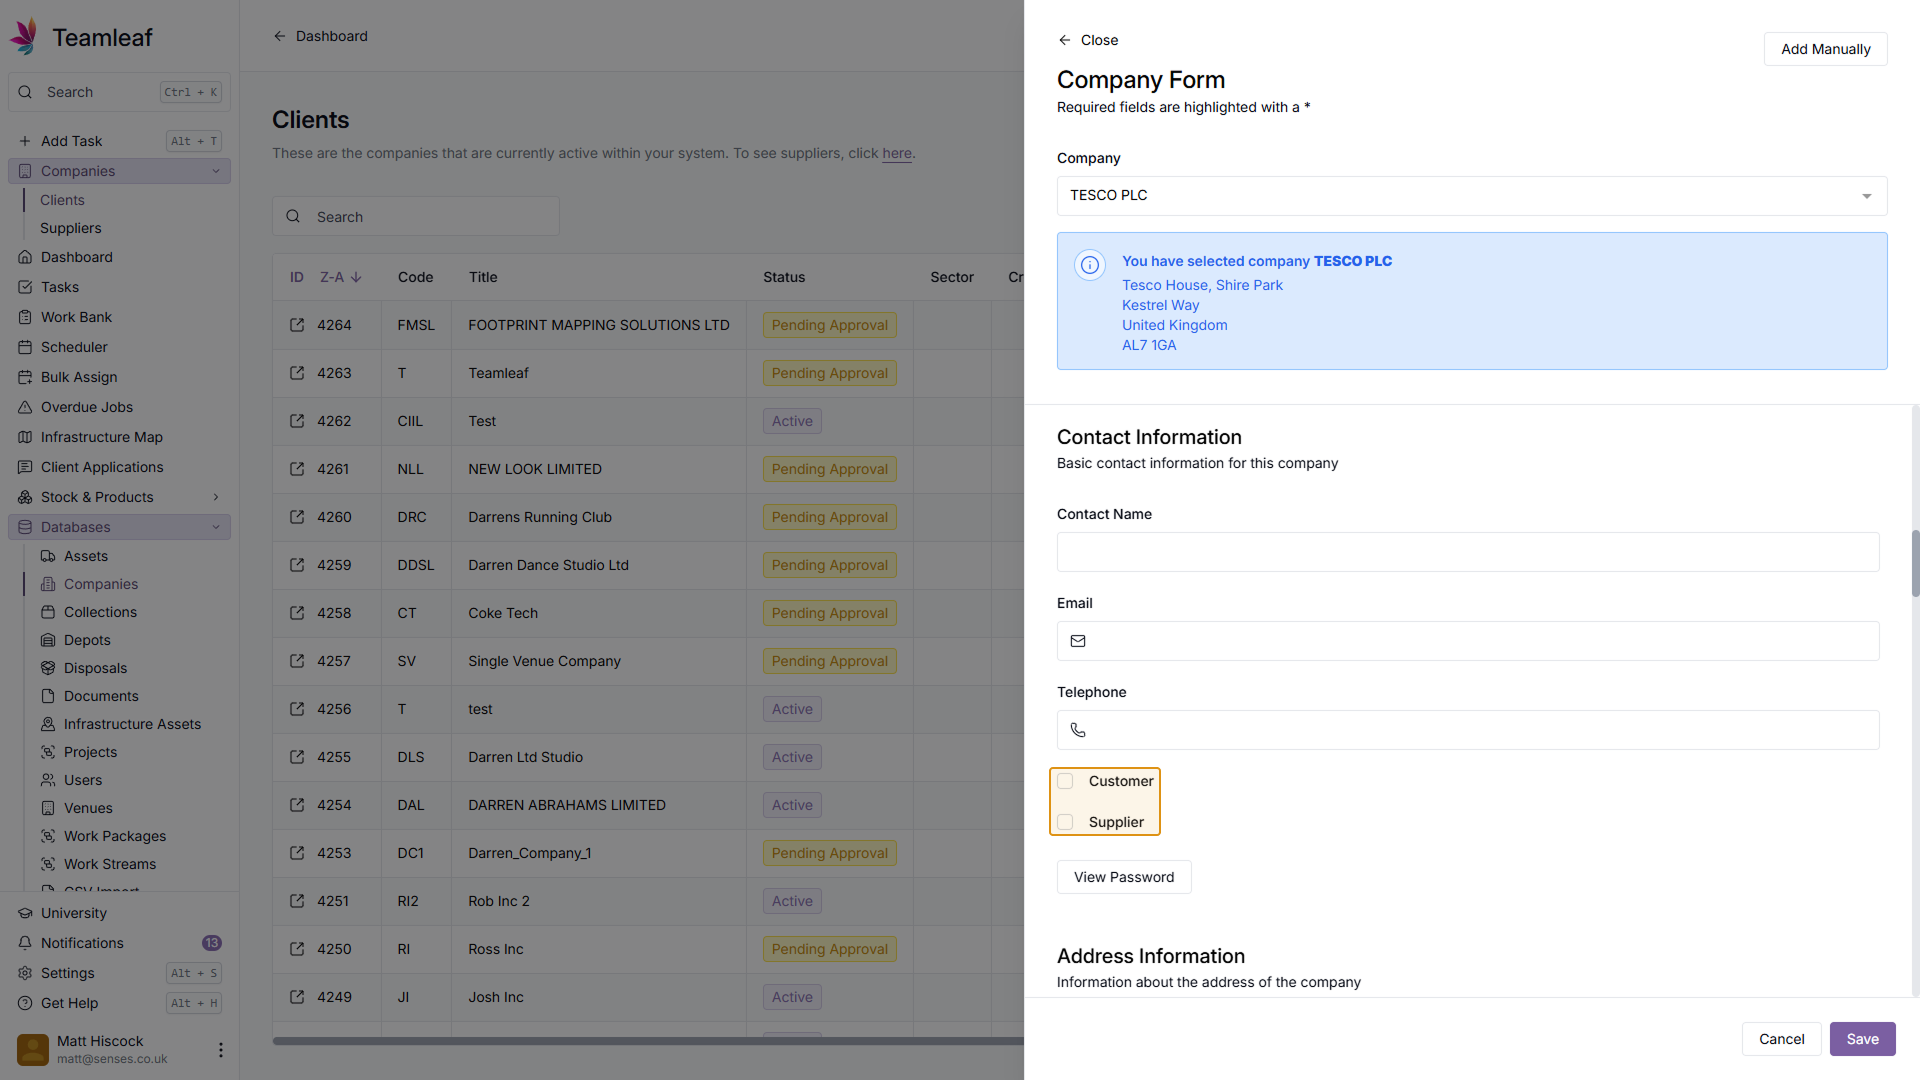The width and height of the screenshot is (1920, 1080).
Task: Click the Add Manually button
Action: (x=1825, y=49)
